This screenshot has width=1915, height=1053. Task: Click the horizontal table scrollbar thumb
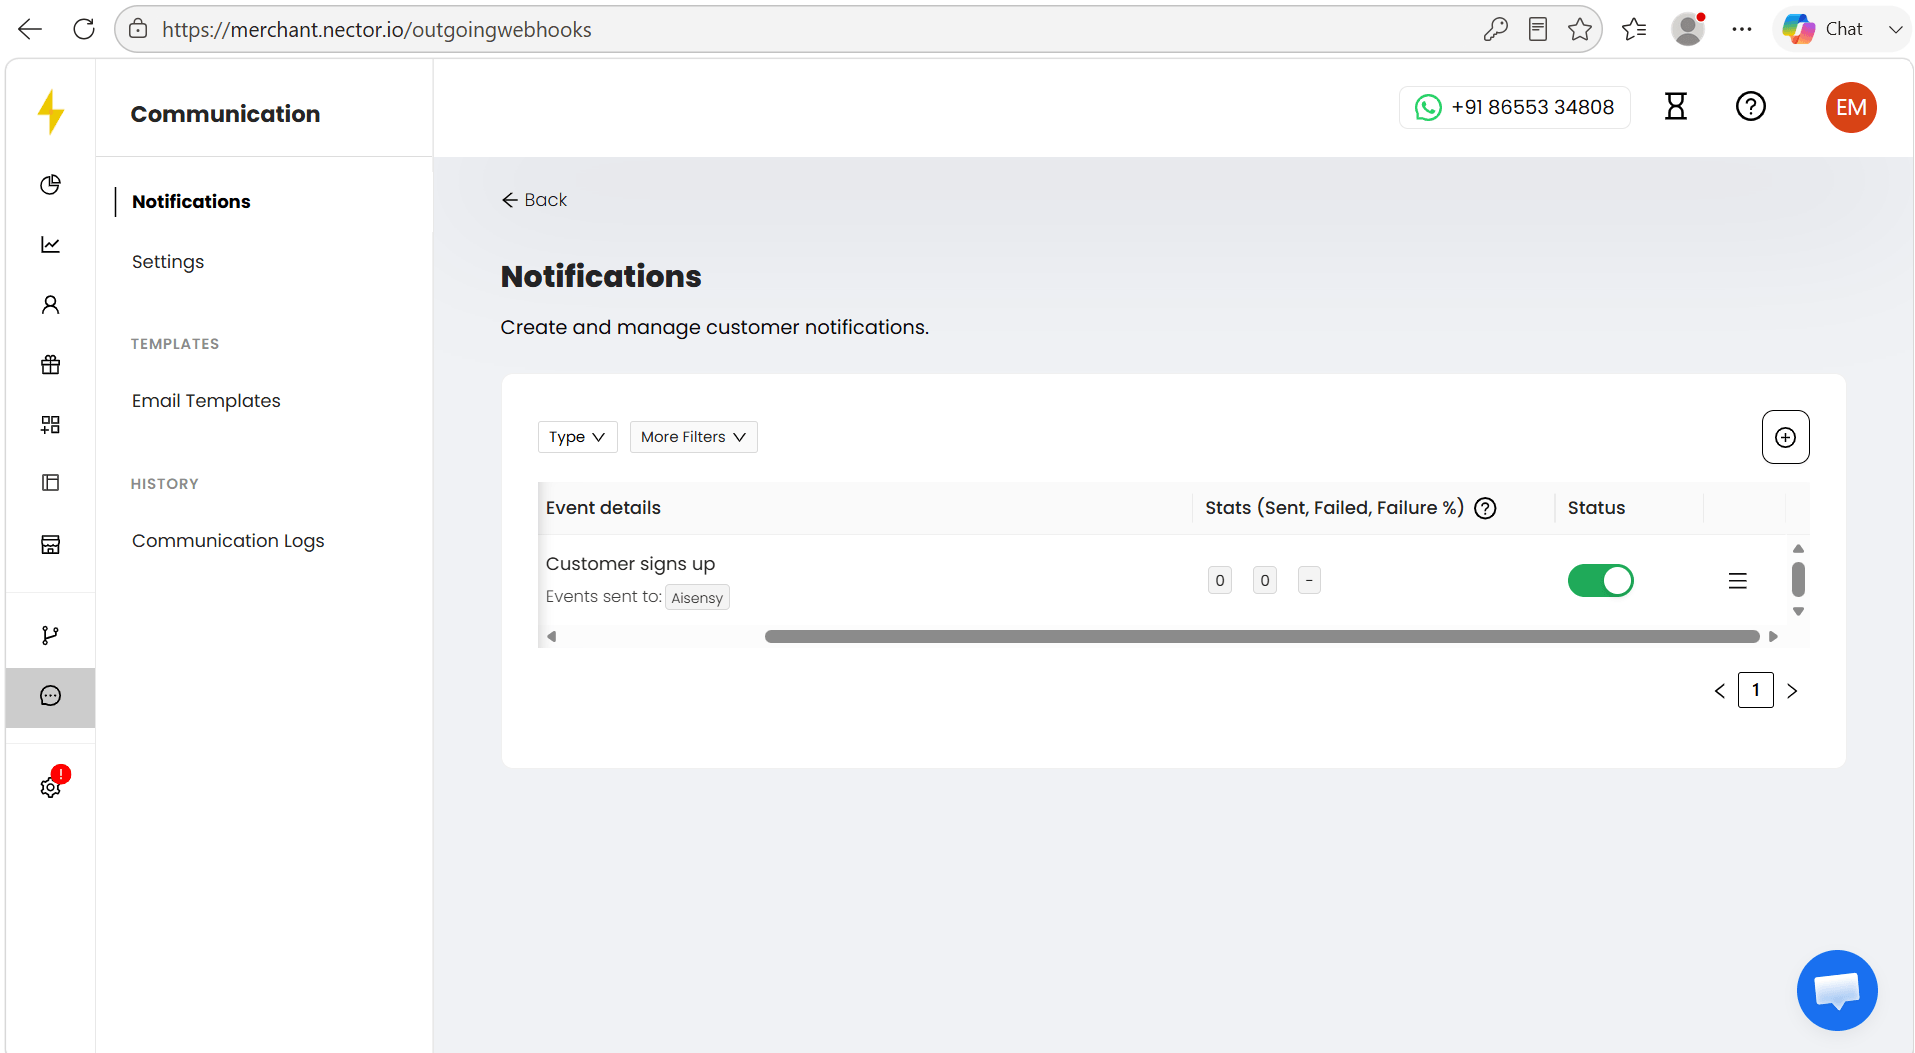[x=1262, y=636]
